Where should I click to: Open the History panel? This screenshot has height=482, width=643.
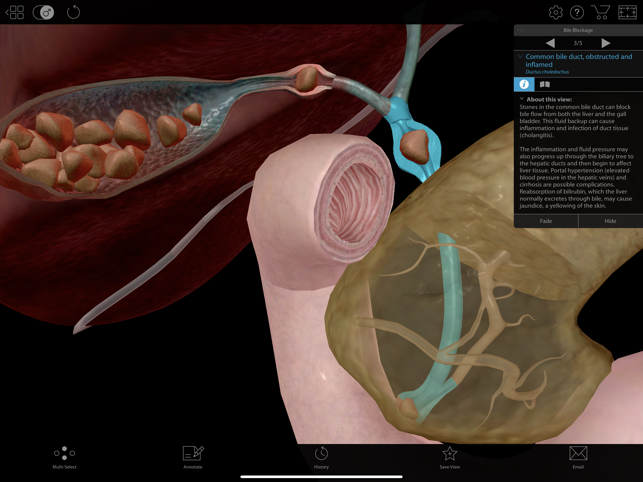tap(321, 456)
